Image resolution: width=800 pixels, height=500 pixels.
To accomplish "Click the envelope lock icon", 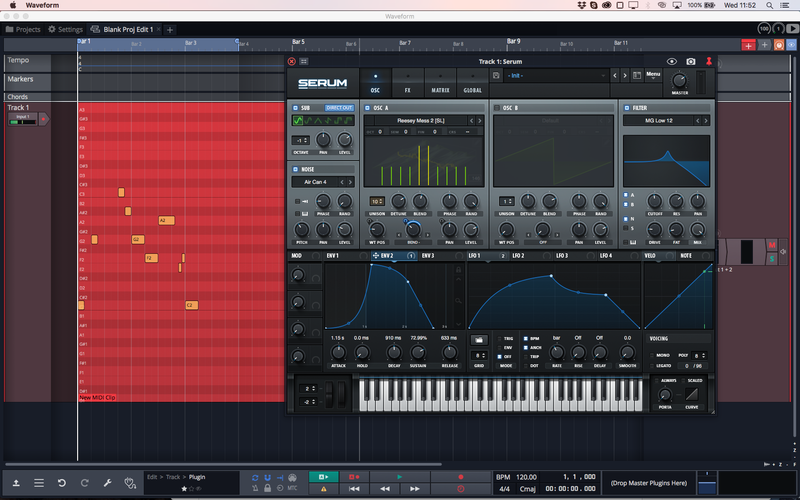I will (x=458, y=269).
